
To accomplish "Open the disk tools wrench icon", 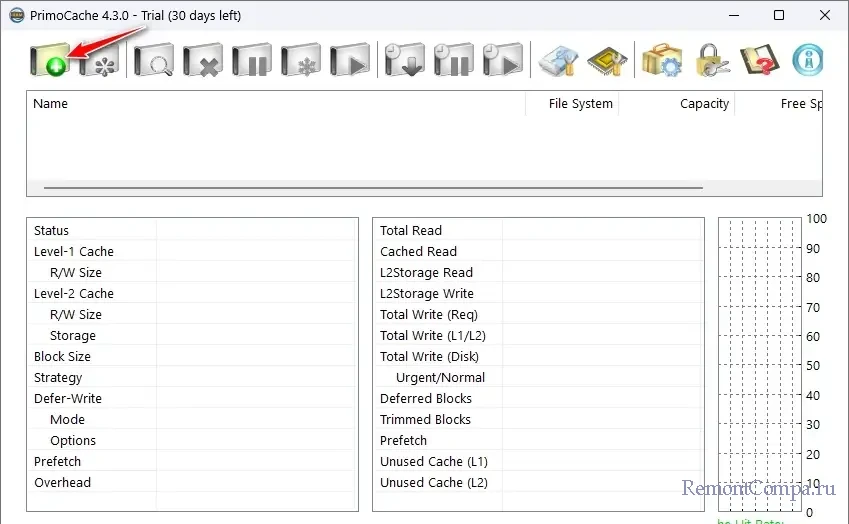I will pos(558,60).
